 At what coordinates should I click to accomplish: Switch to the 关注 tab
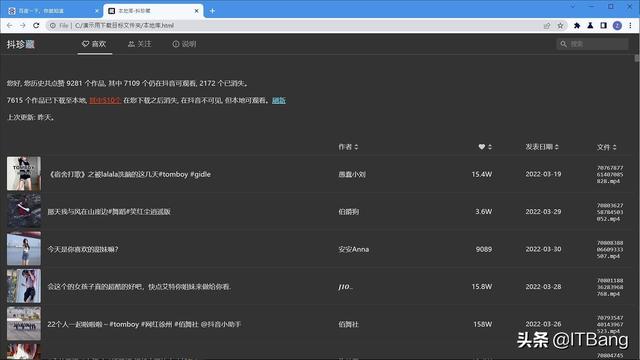[140, 44]
